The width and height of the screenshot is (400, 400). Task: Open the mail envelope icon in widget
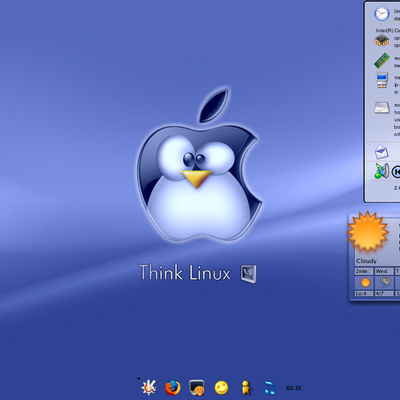pos(381,152)
